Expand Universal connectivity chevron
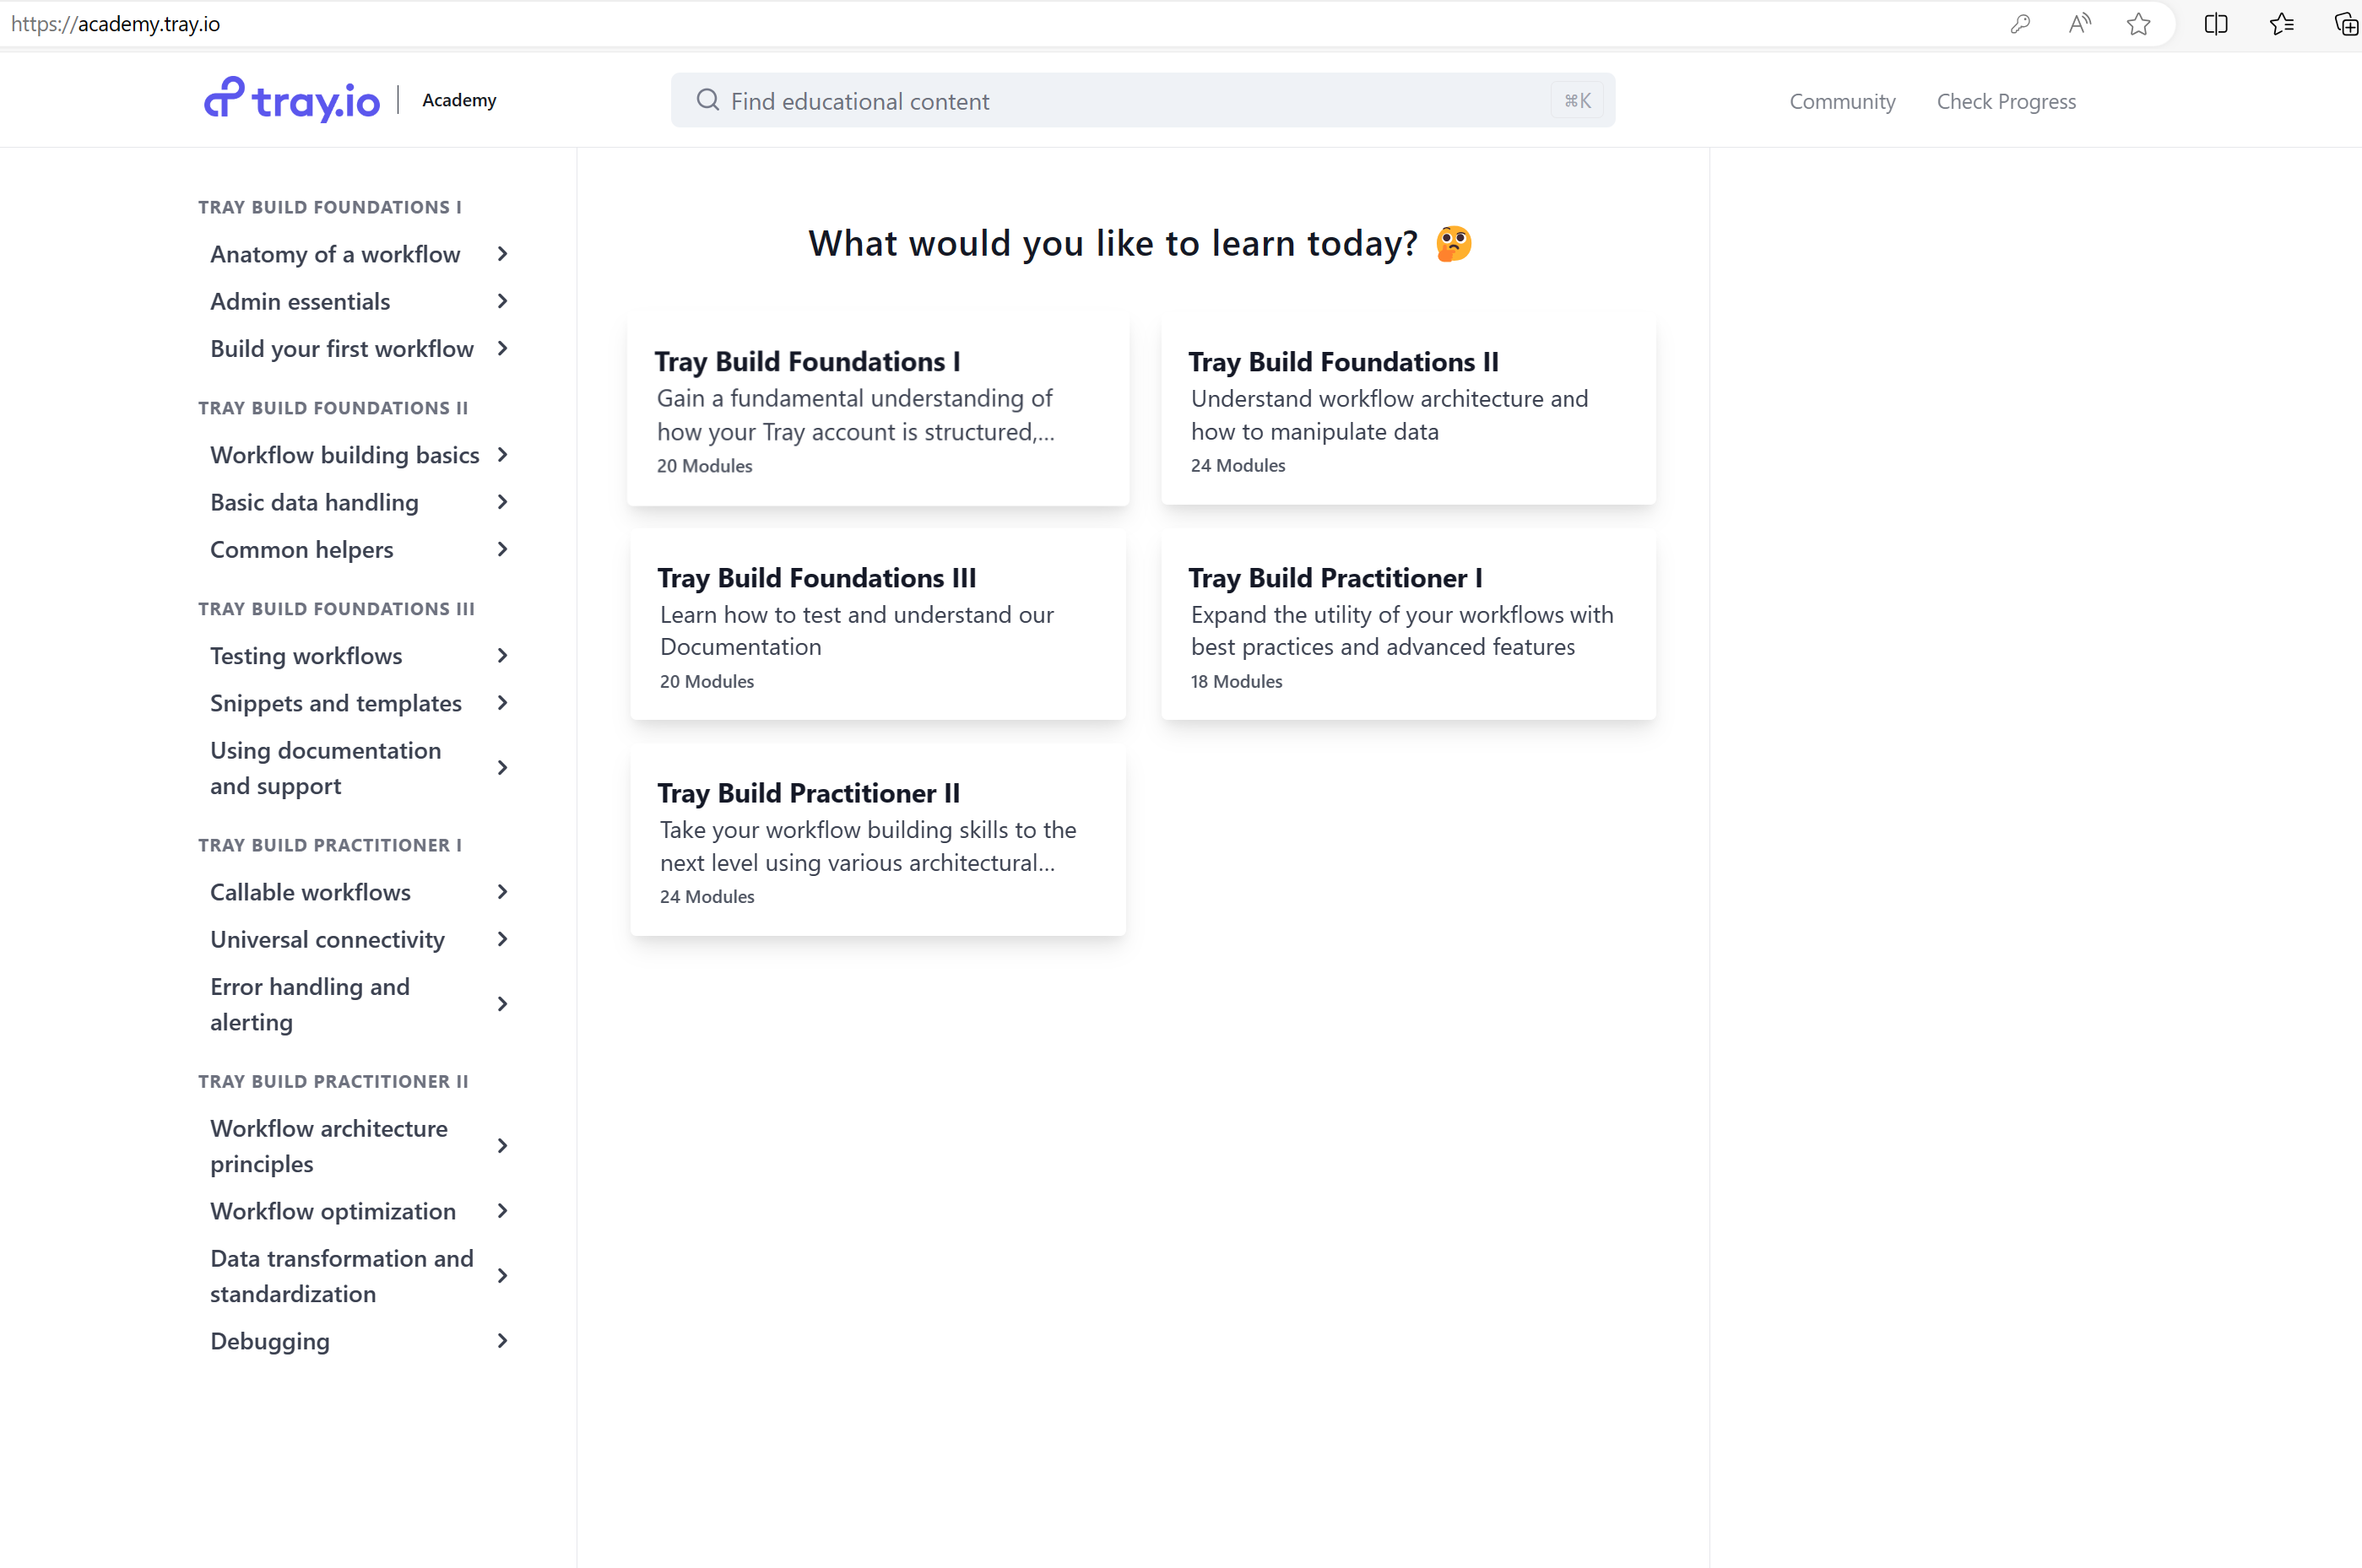 click(502, 939)
